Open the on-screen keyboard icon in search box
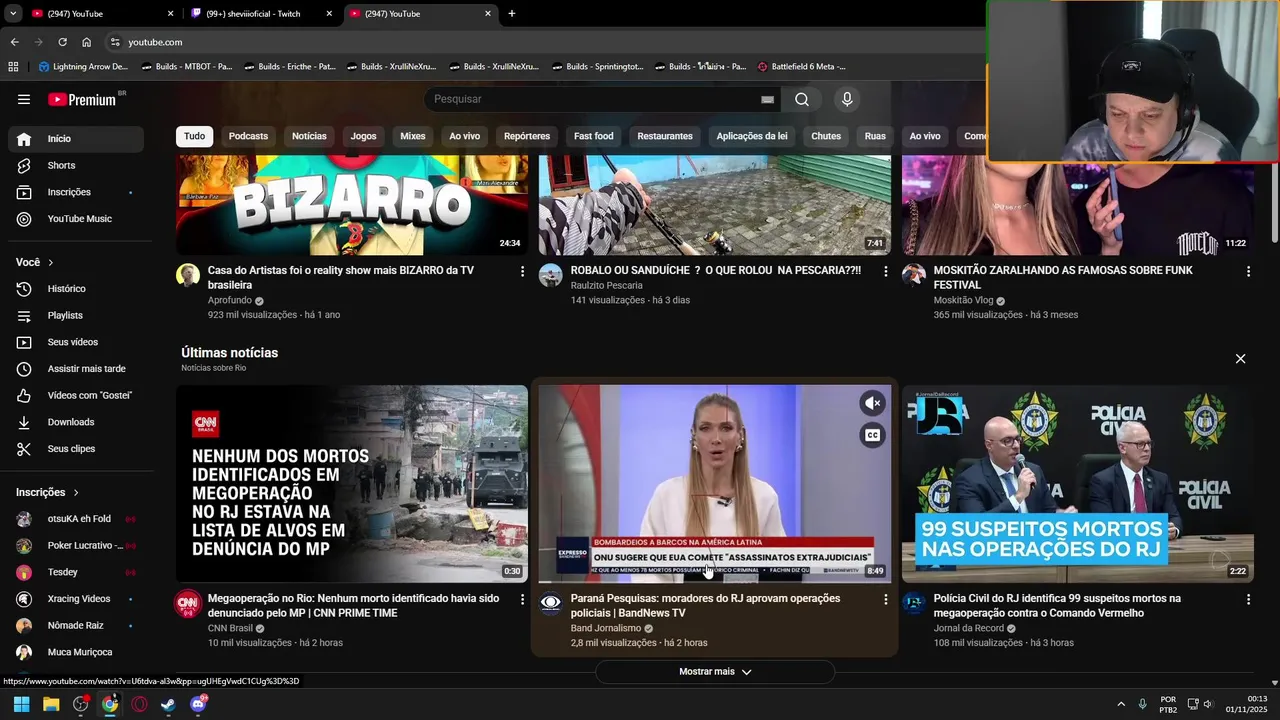Image resolution: width=1280 pixels, height=720 pixels. pos(767,99)
